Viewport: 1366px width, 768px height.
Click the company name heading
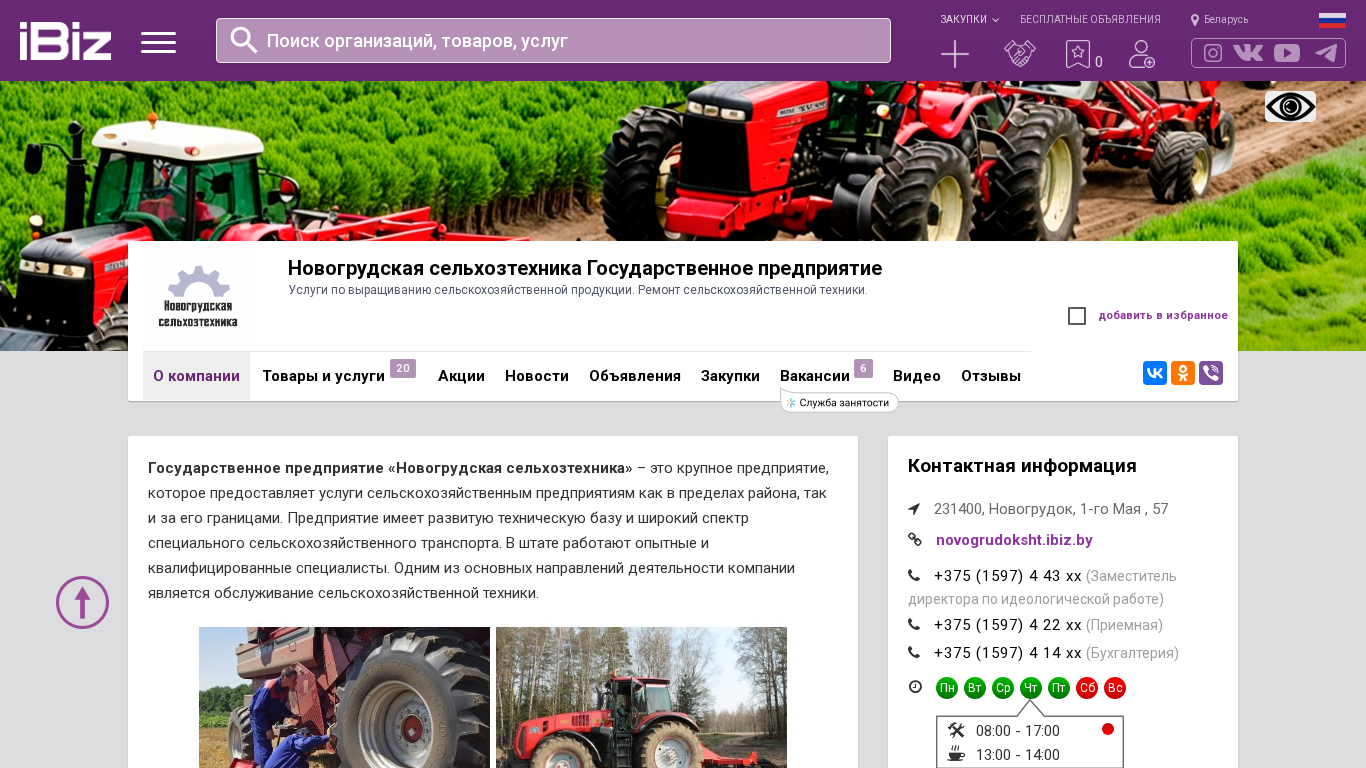pos(585,268)
